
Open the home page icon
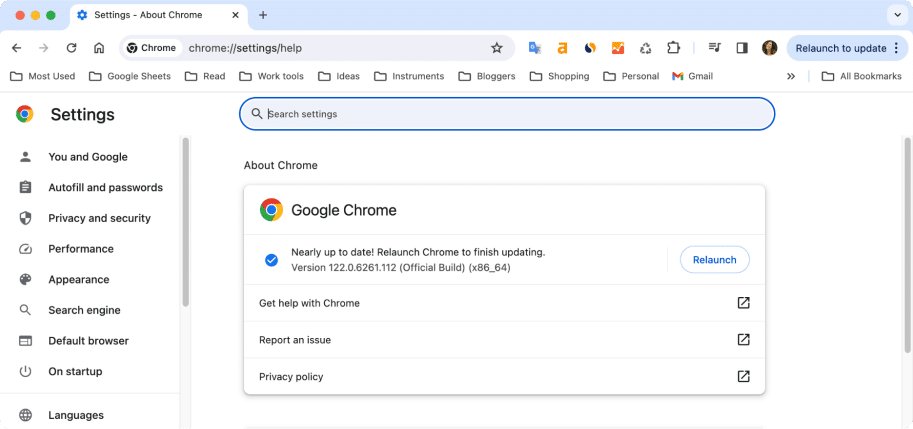click(x=99, y=48)
